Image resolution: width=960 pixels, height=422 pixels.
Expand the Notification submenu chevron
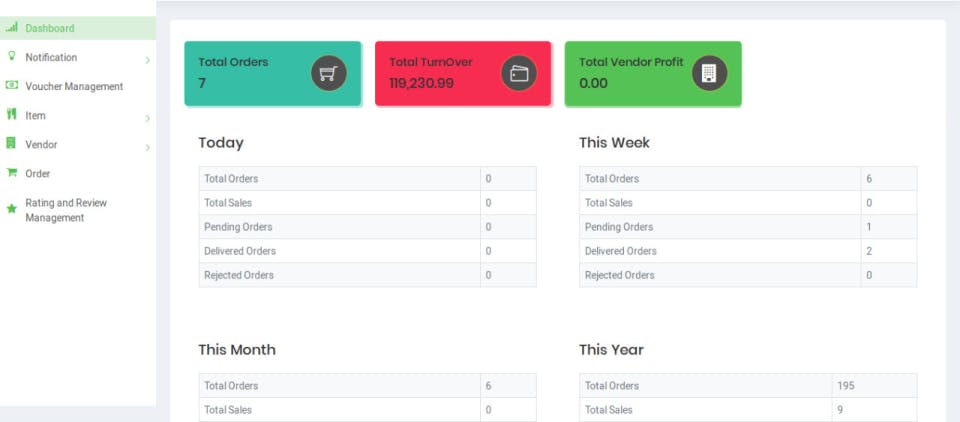pos(147,61)
